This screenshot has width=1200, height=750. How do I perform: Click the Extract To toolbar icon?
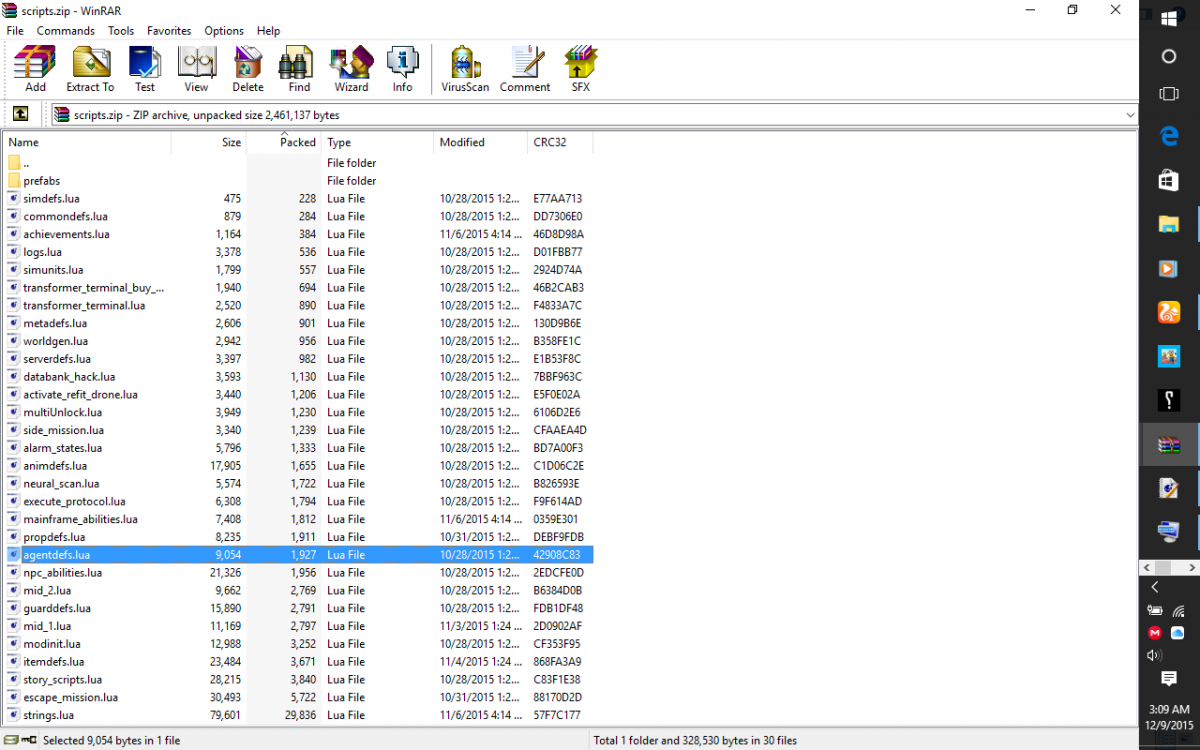(90, 69)
